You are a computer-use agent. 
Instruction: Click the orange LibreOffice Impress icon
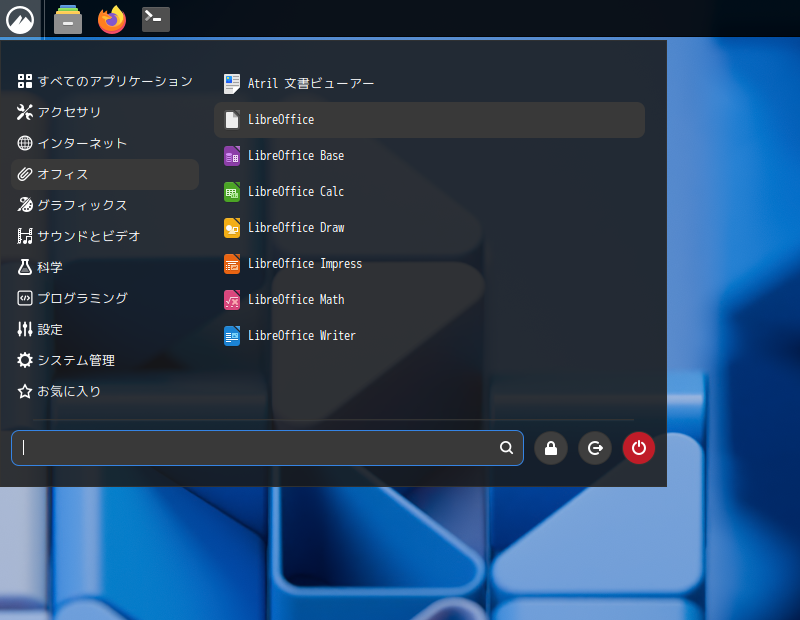point(232,264)
